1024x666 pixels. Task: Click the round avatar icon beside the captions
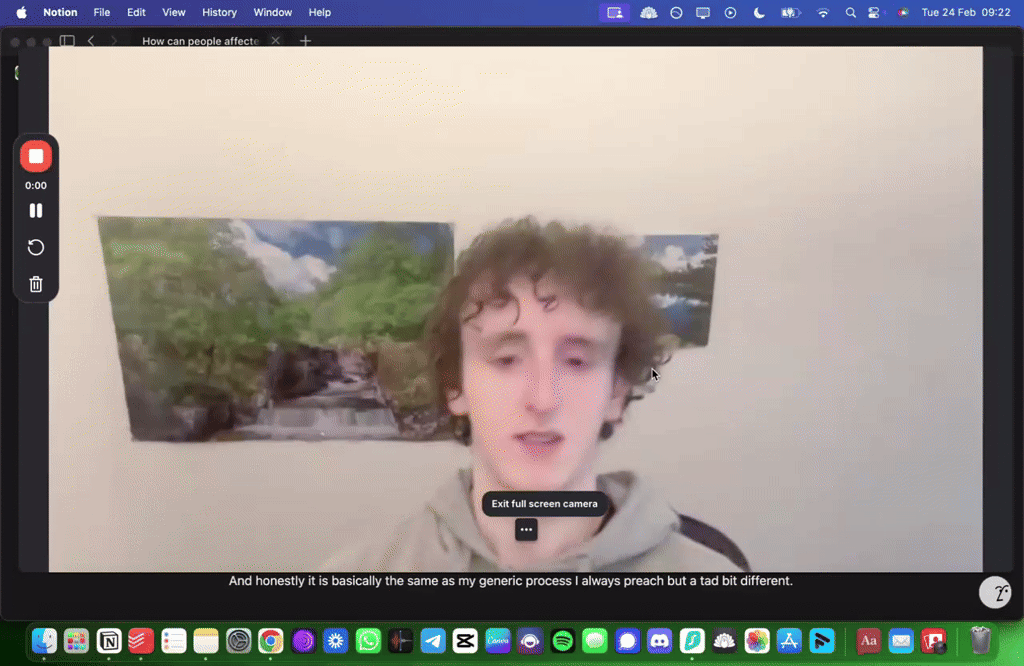[995, 593]
